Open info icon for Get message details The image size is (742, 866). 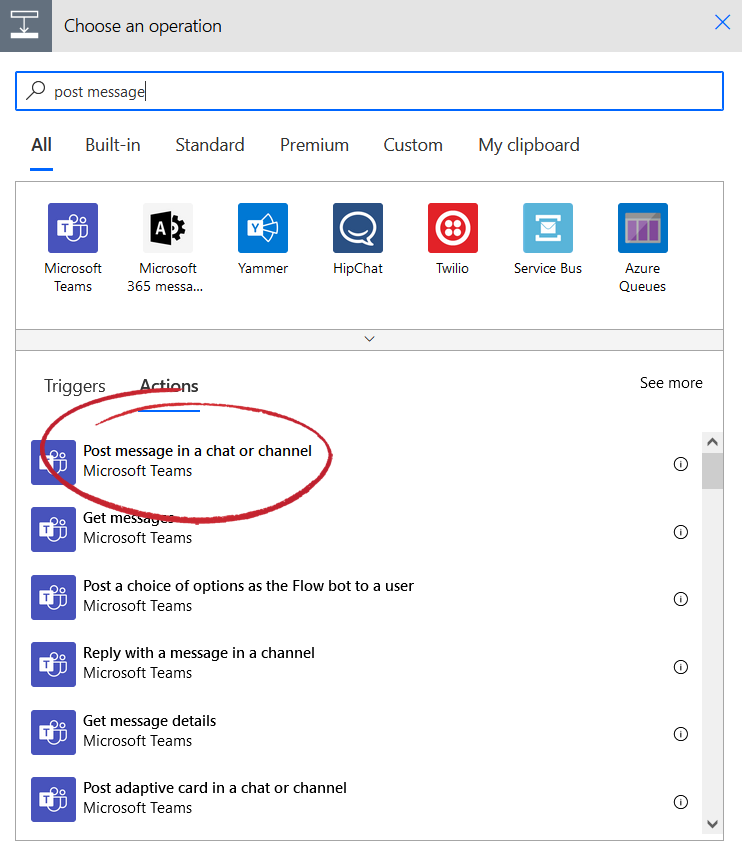point(681,734)
